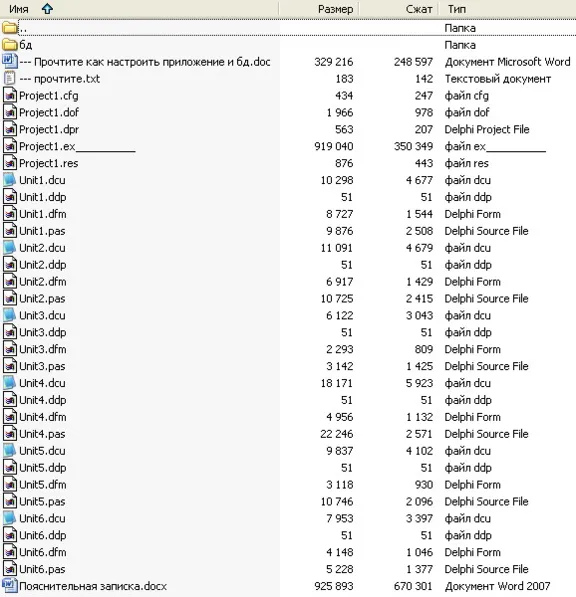Click the Unit6.pas file icon
This screenshot has height=597, width=576.
pos(10,569)
